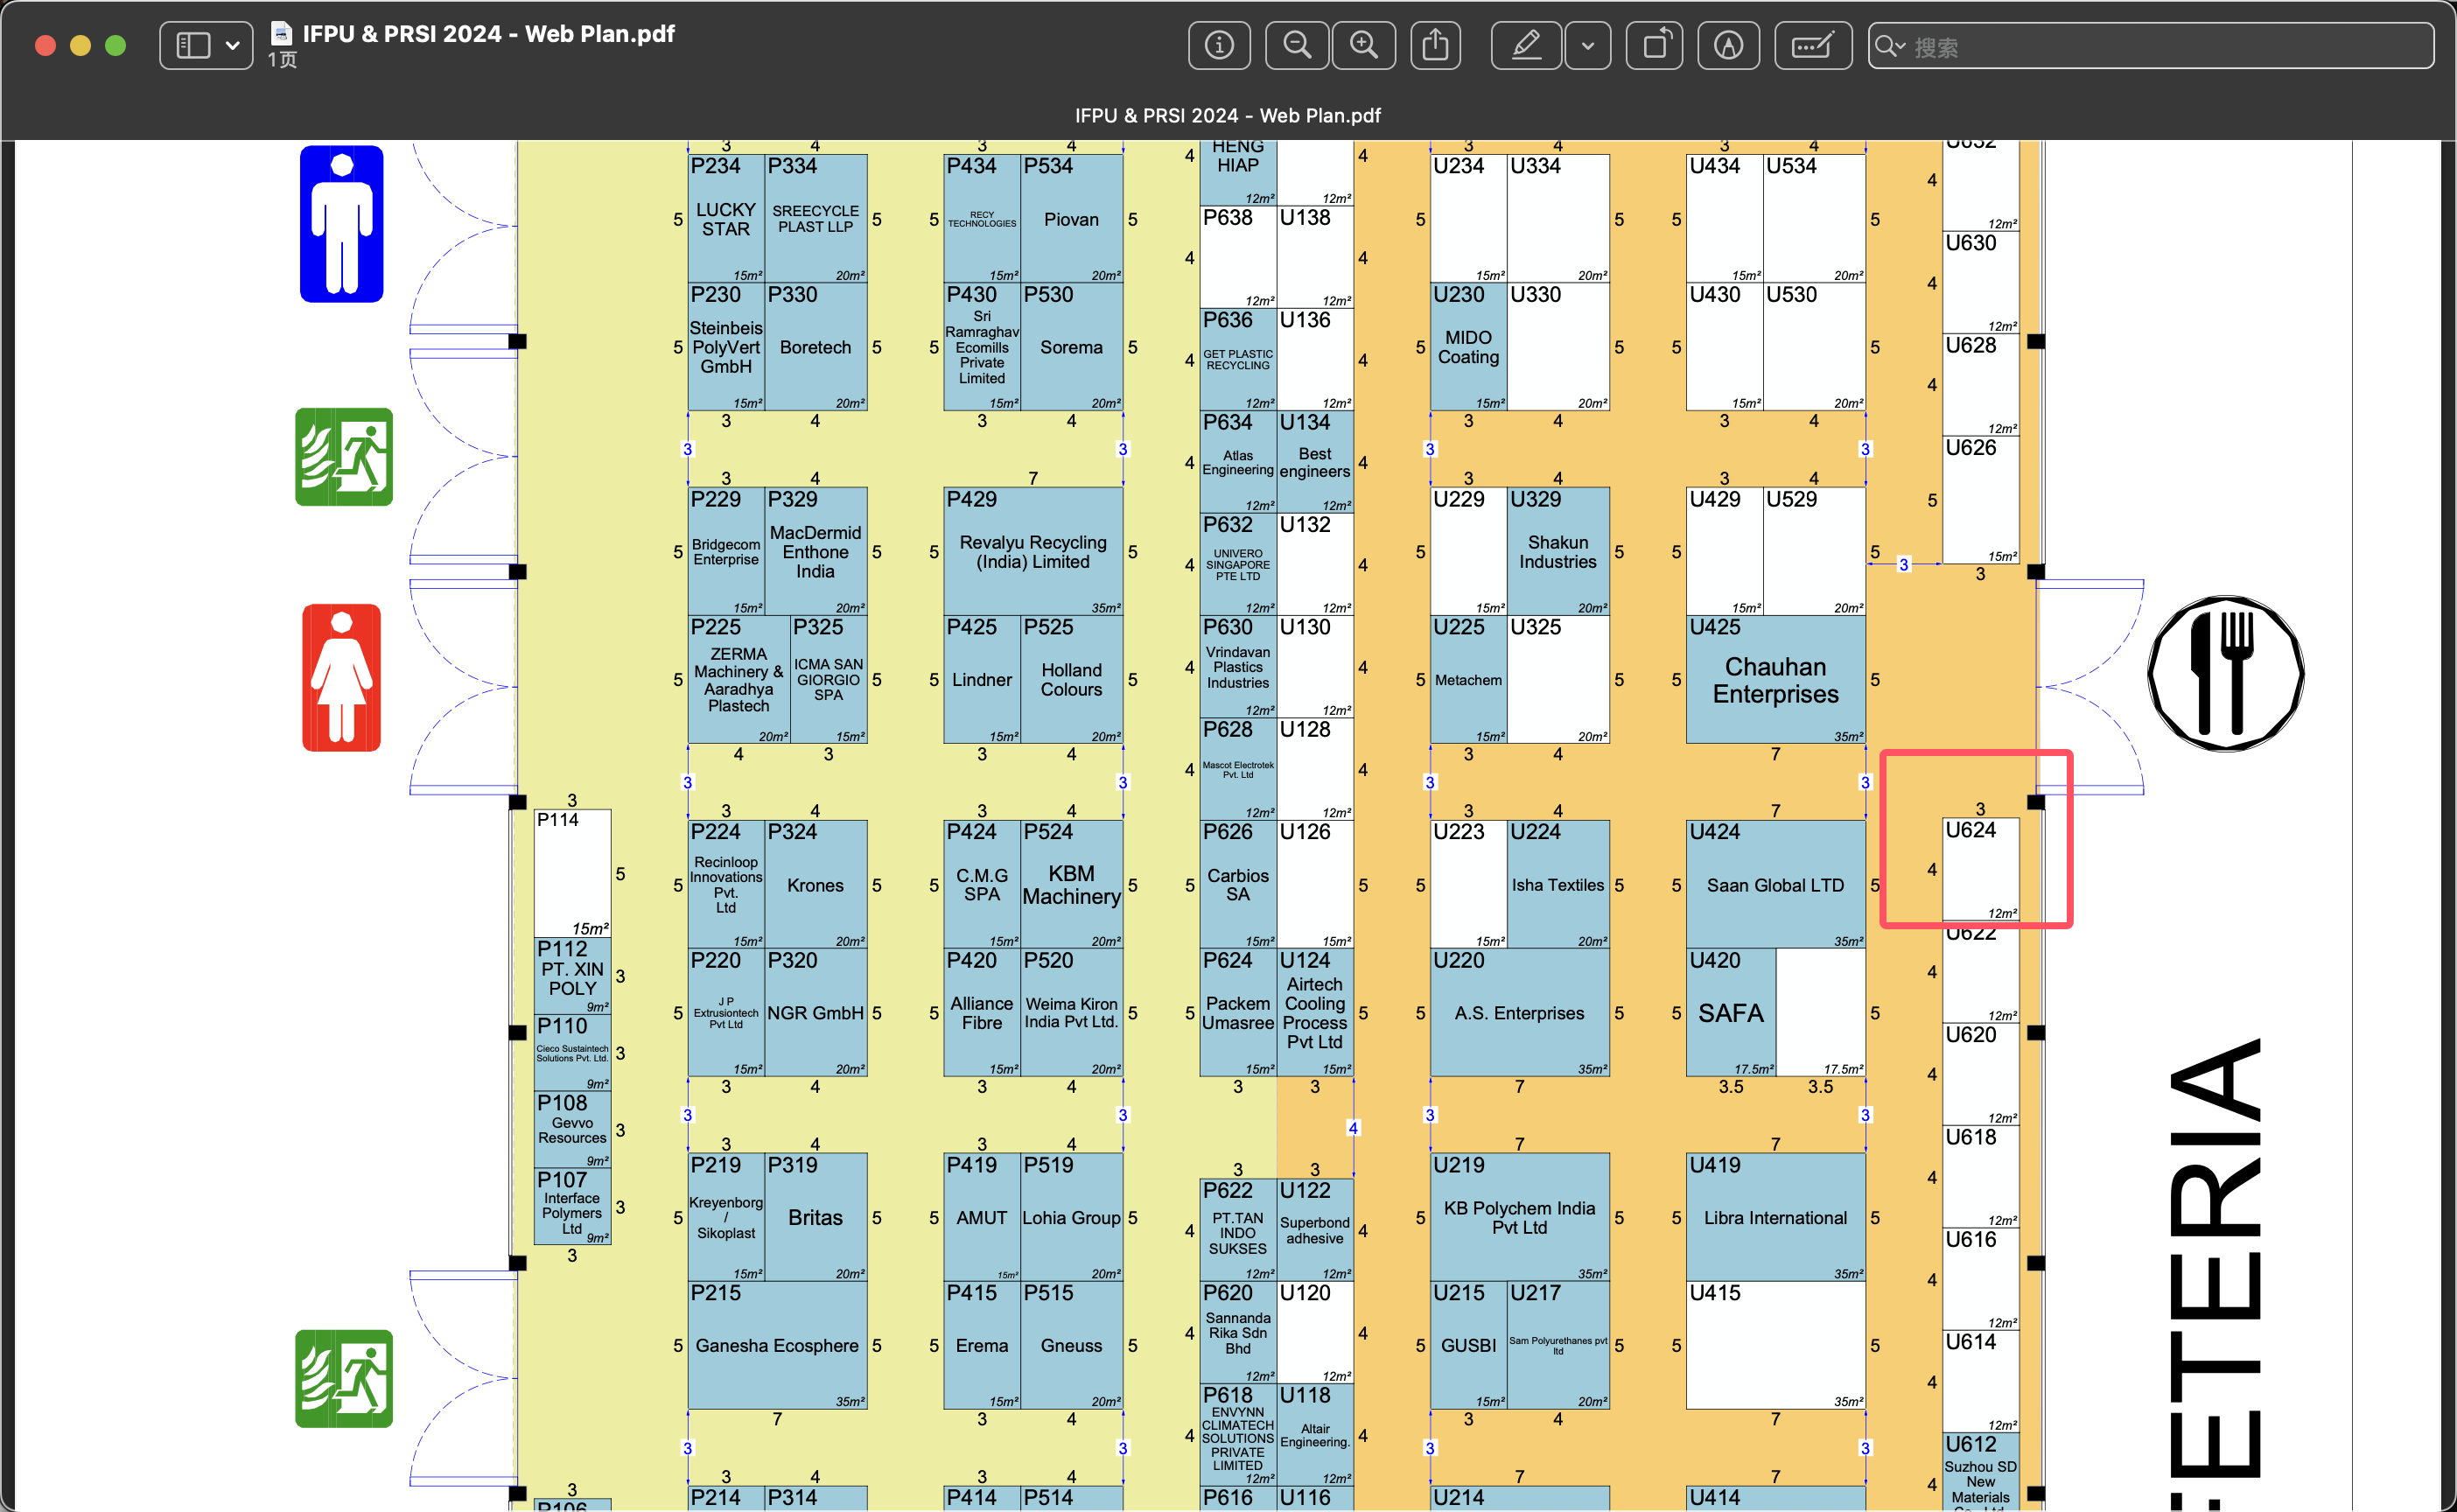Click the cafeteria fork and knife icon
Viewport: 2457px width, 1512px height.
2226,673
